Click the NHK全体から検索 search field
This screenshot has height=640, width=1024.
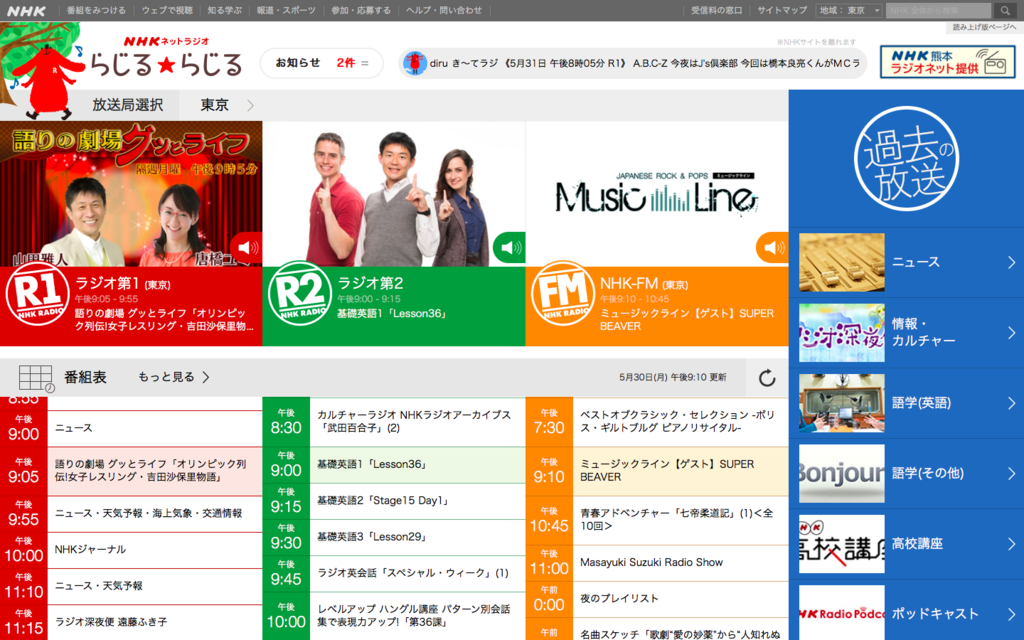(x=939, y=10)
